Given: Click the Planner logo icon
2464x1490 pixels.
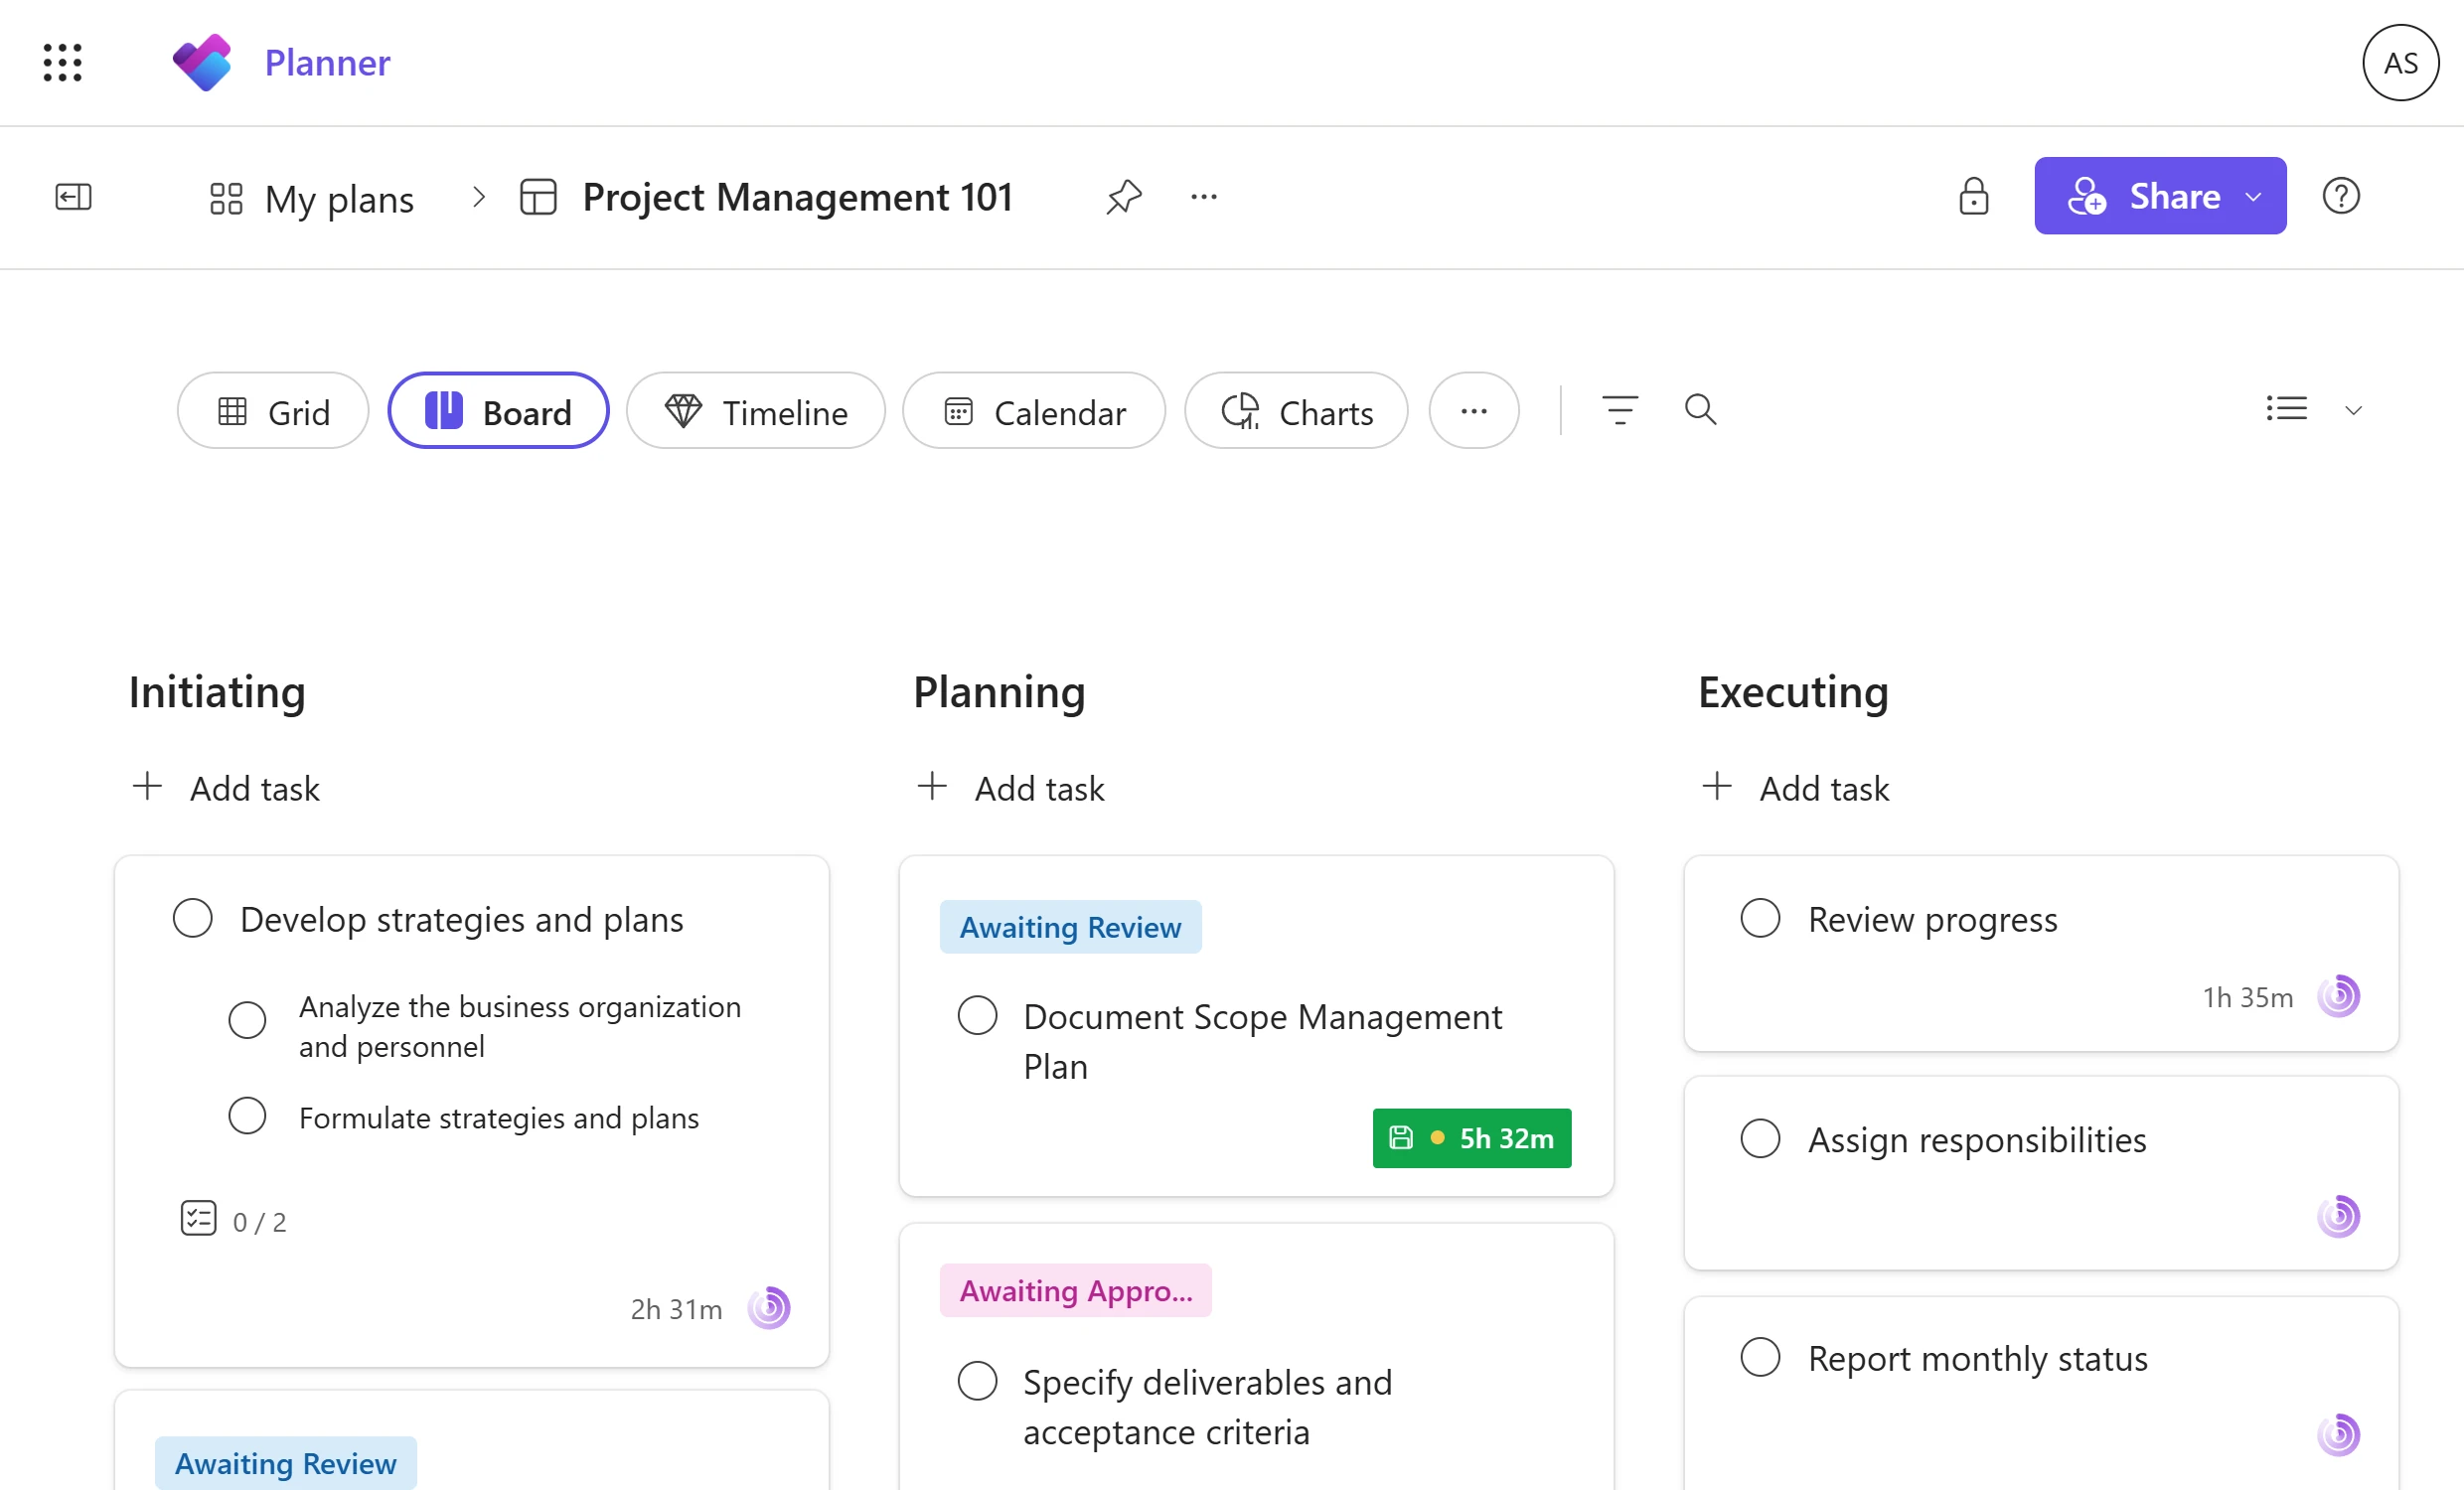Looking at the screenshot, I should pos(202,62).
